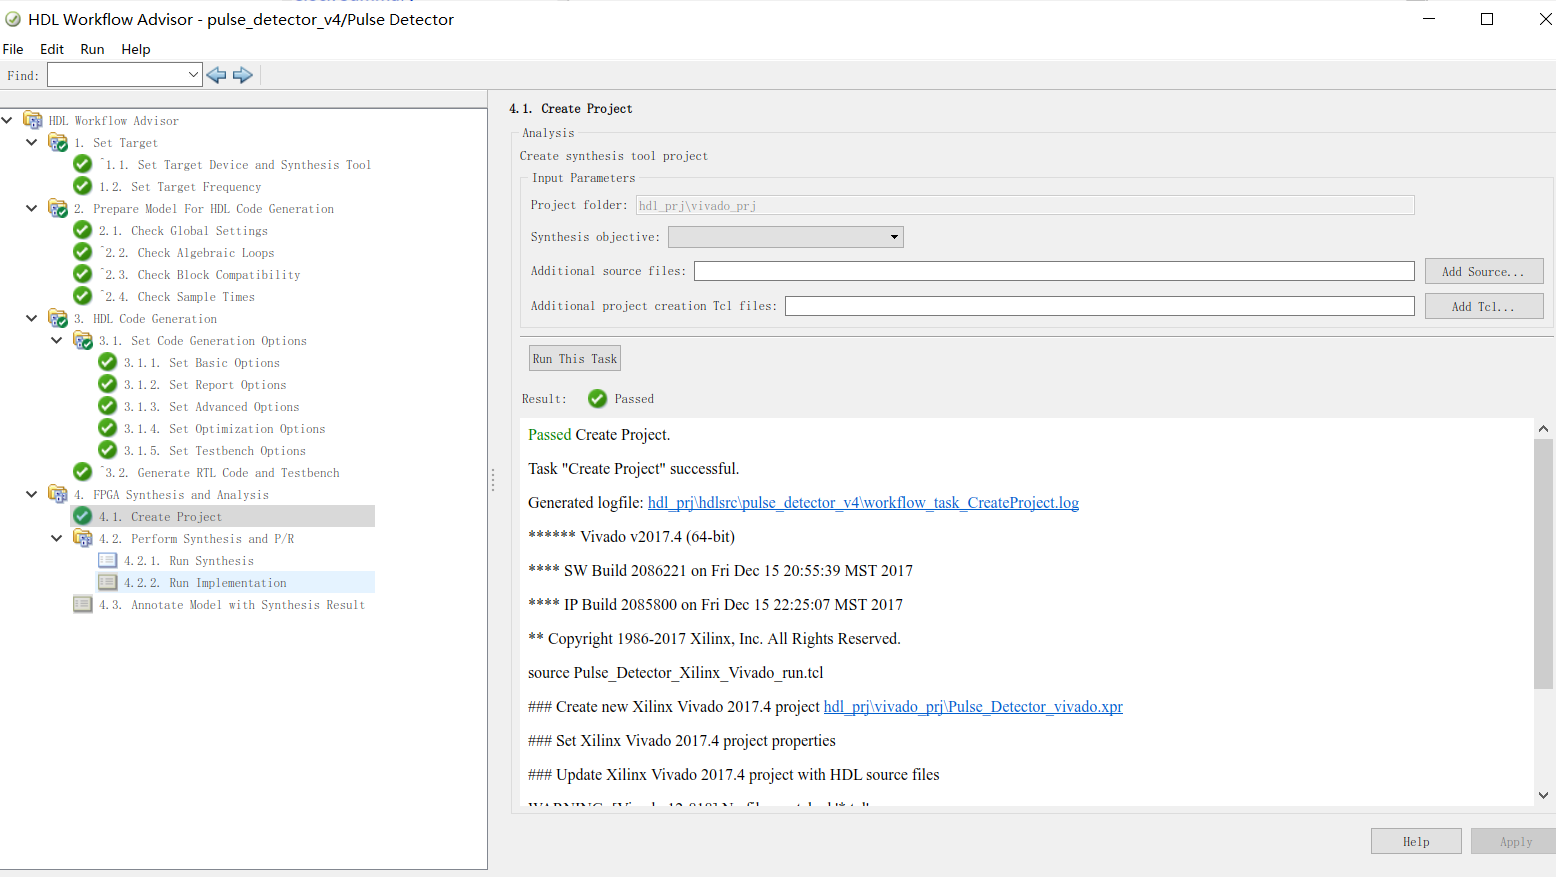Click green check icon beside 4.1 Create Project

(83, 516)
